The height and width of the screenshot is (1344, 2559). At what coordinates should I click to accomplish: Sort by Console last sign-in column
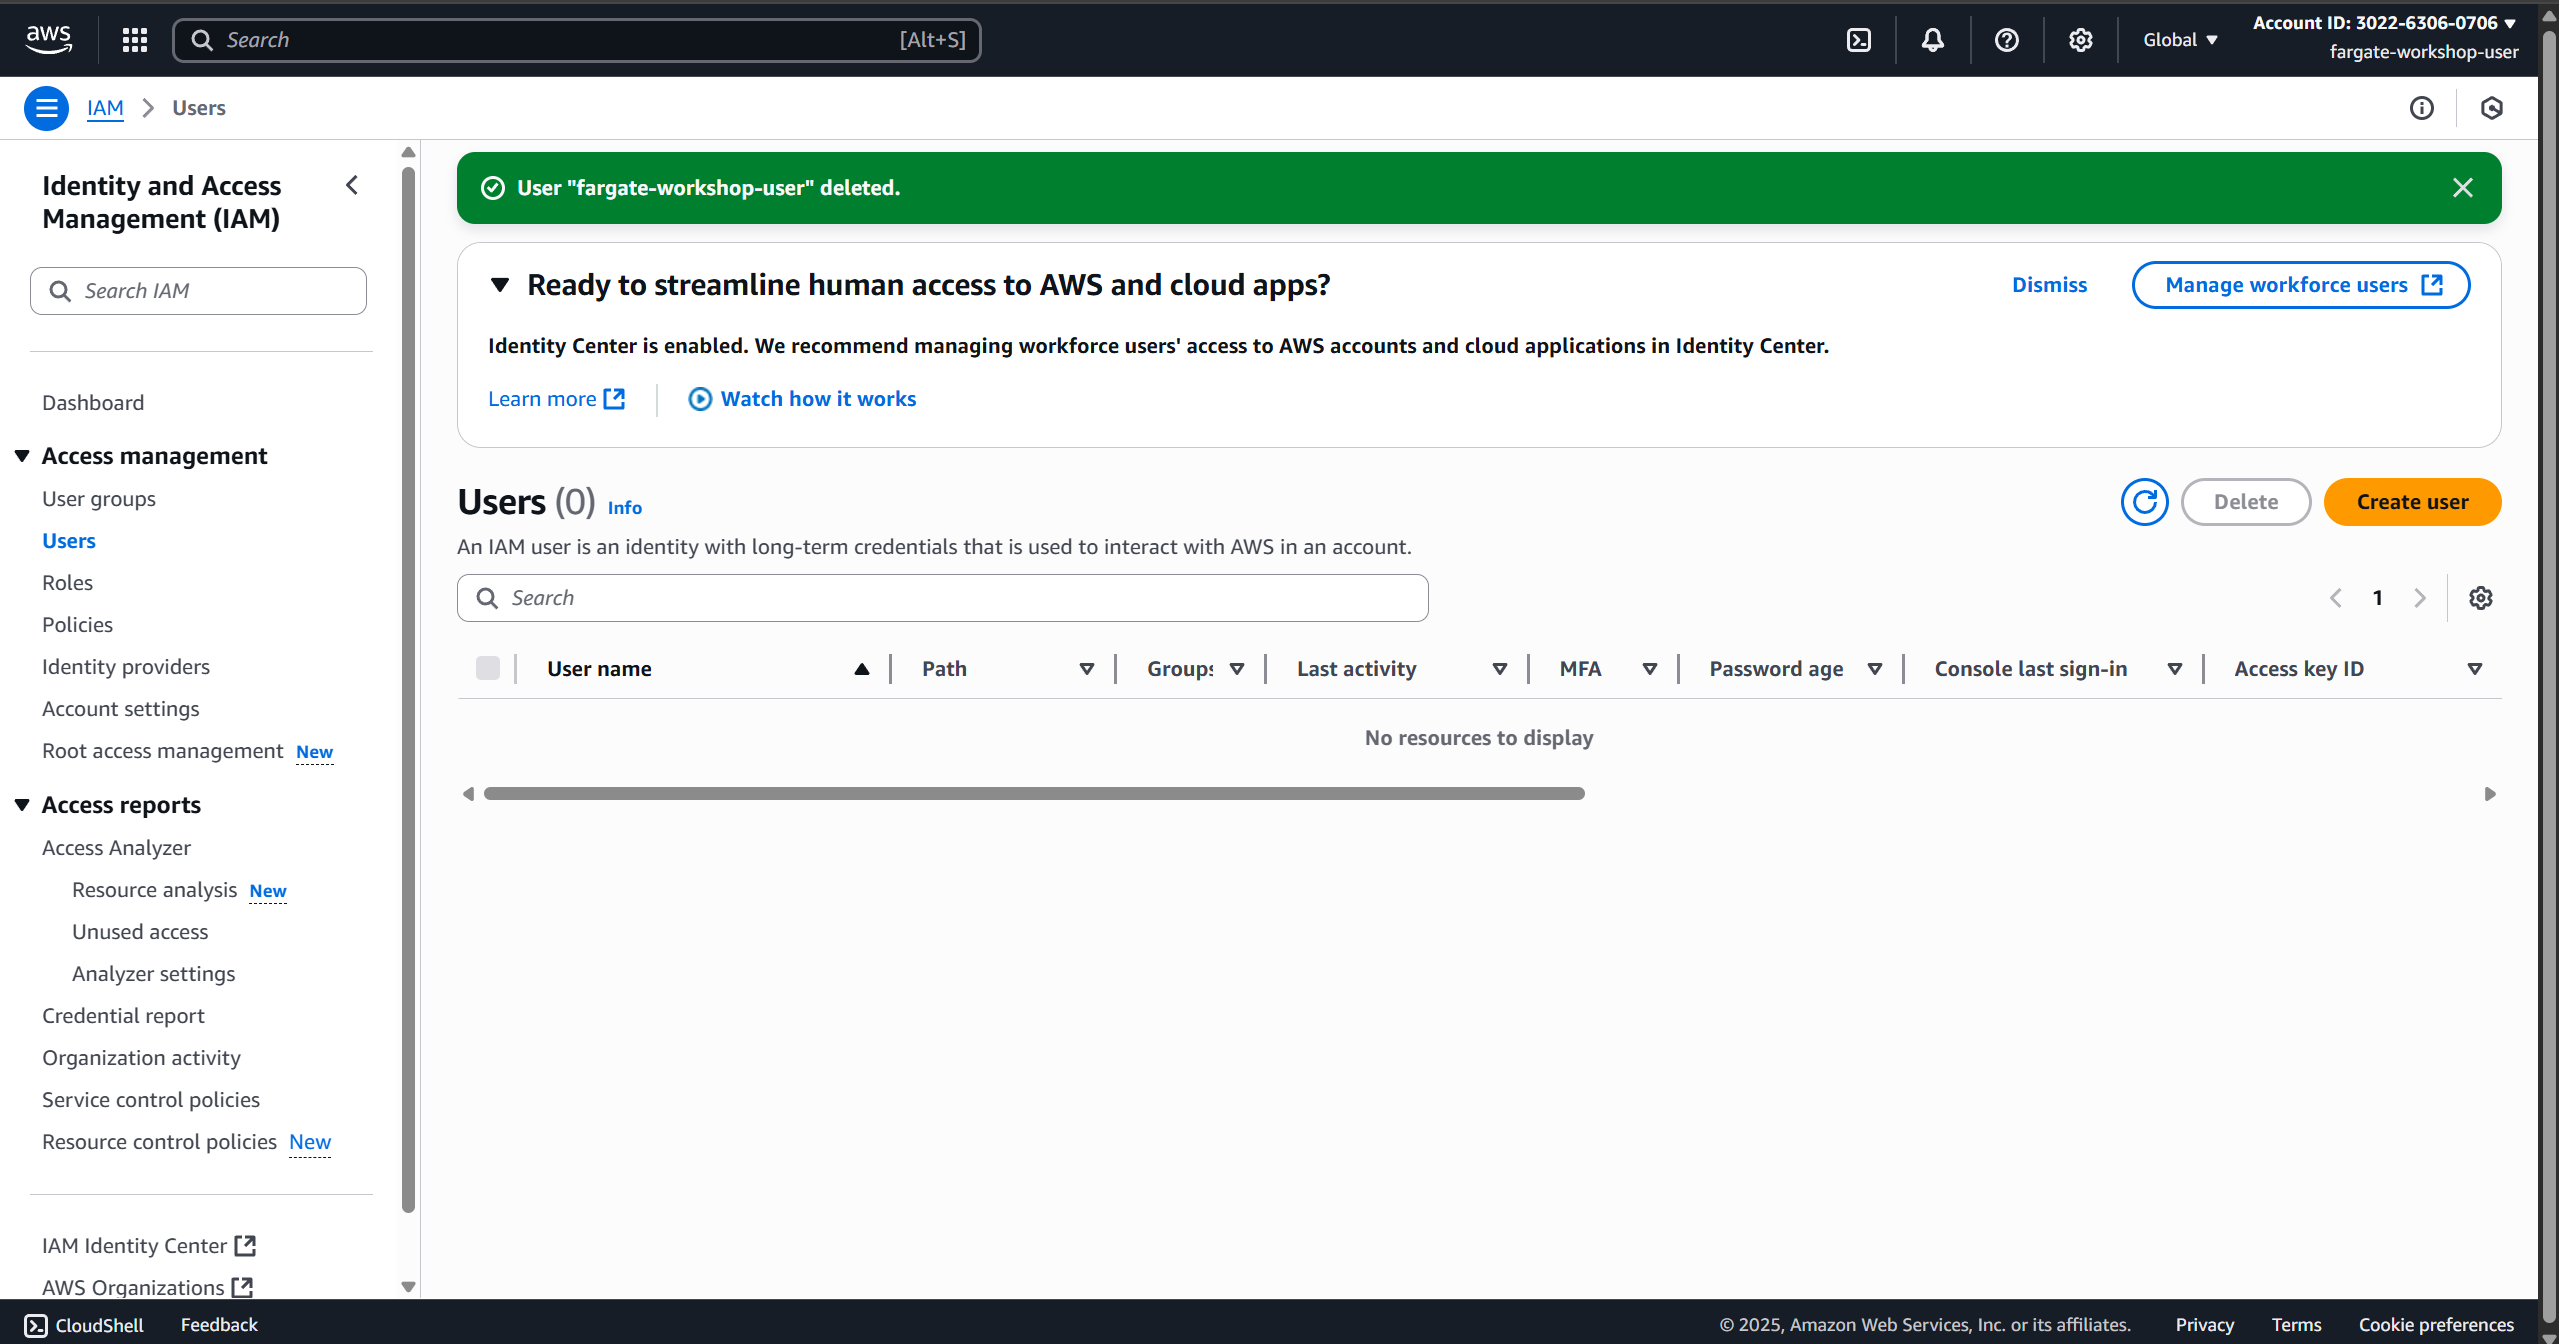(2174, 669)
